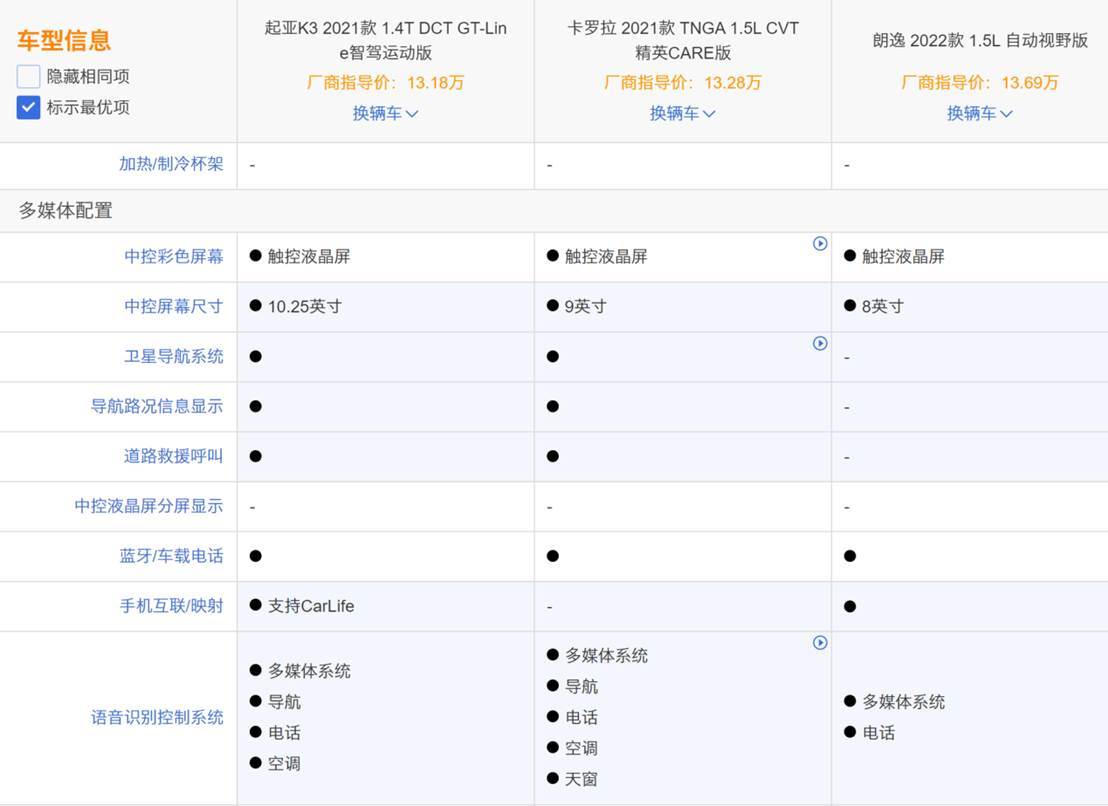
Task: Click the 多媒体配置 section header
Action: (x=66, y=211)
